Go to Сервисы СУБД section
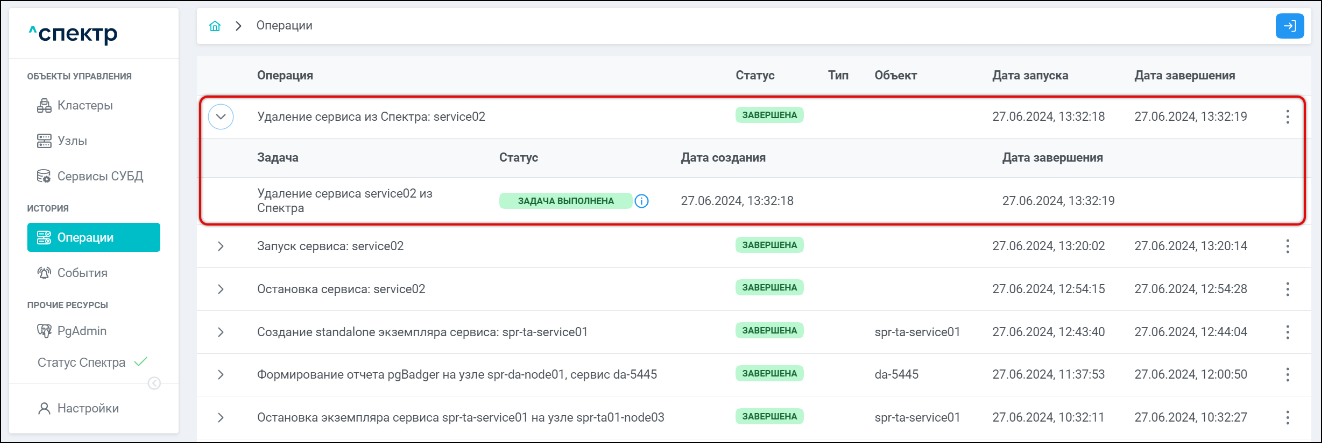The width and height of the screenshot is (1323, 444). click(100, 176)
